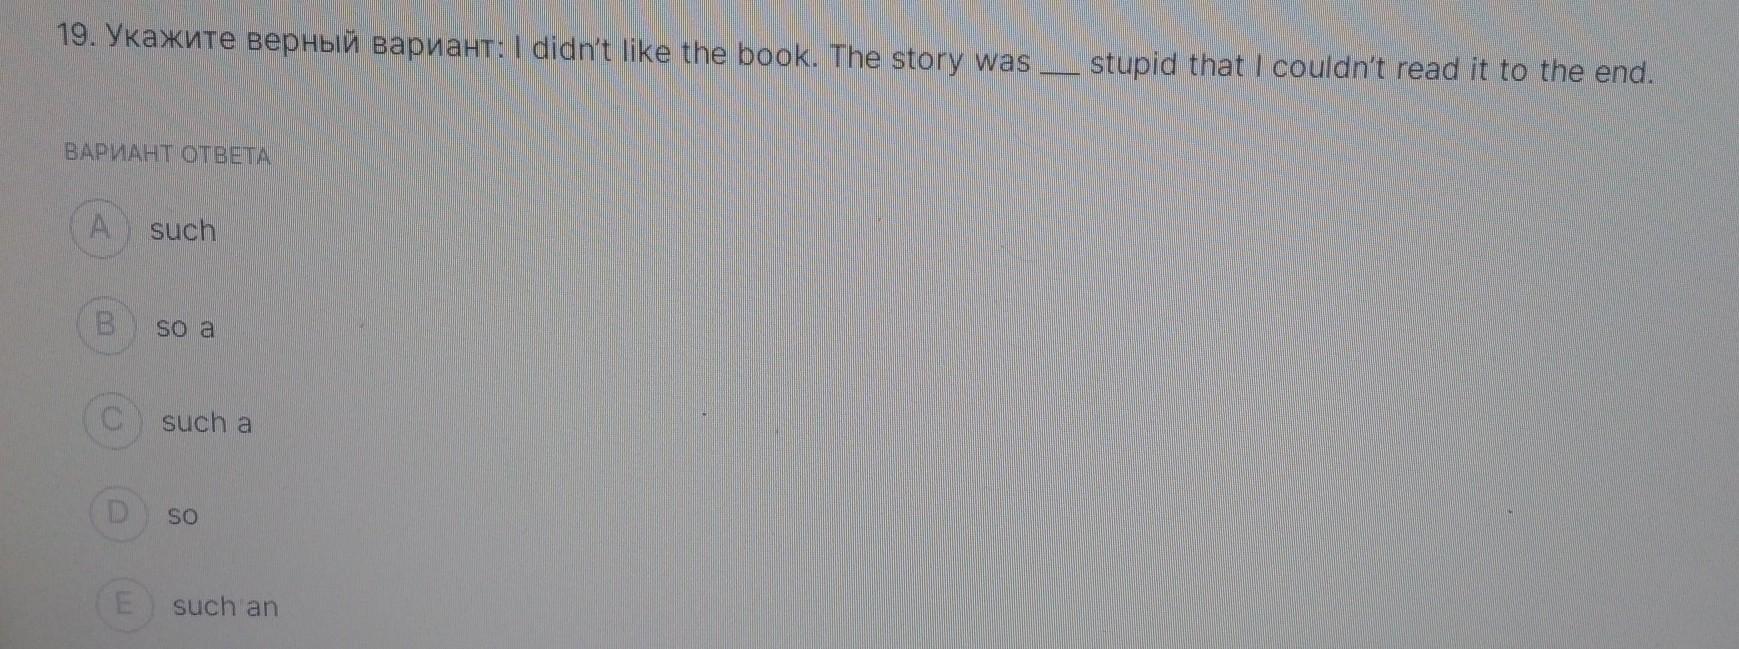Choose the answer text 'so a'
1739x649 pixels.
point(185,327)
